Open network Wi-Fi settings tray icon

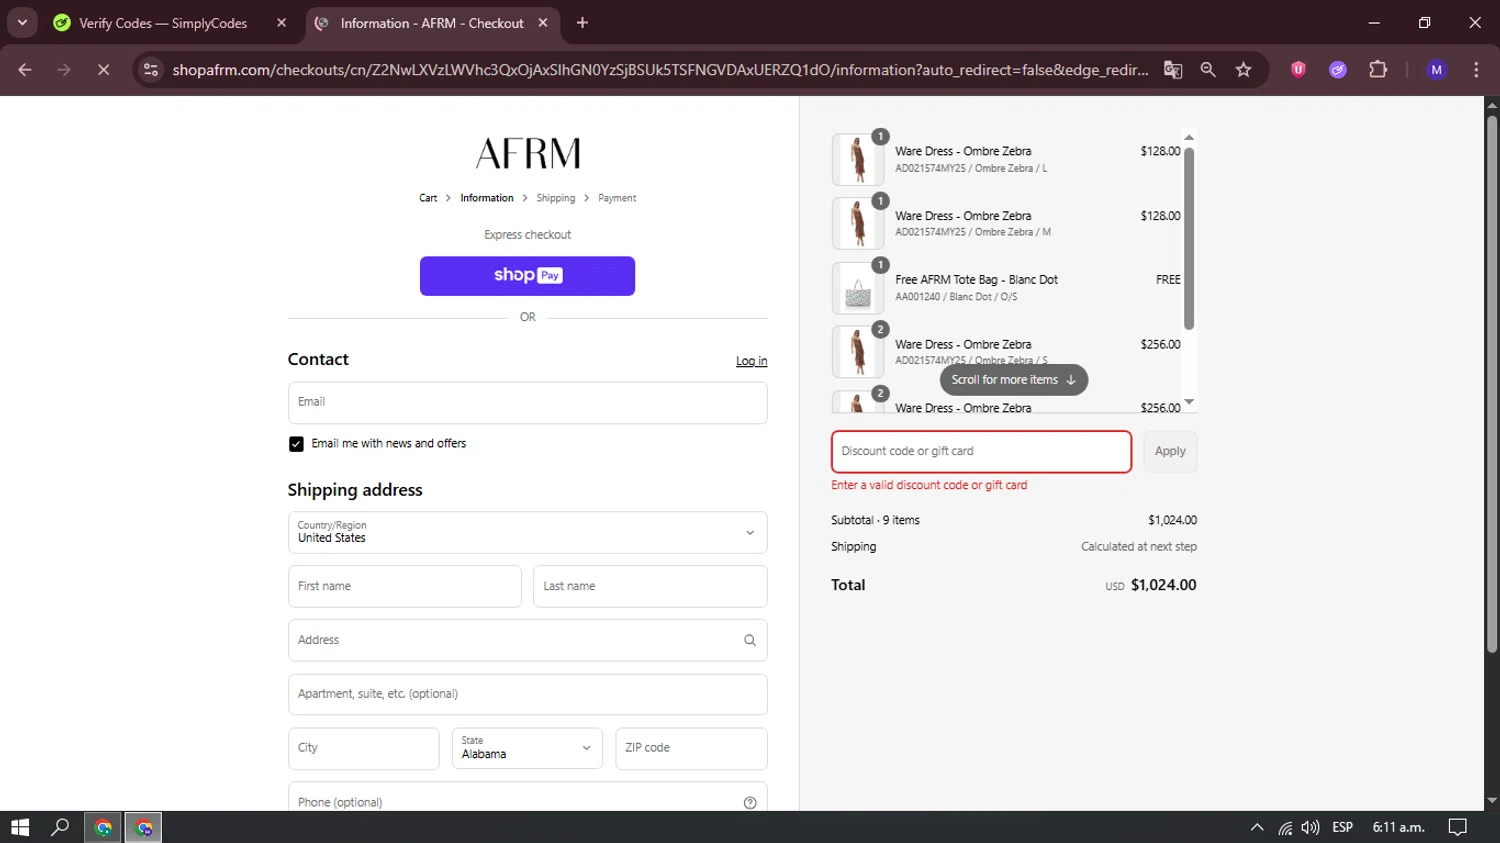pos(1285,827)
